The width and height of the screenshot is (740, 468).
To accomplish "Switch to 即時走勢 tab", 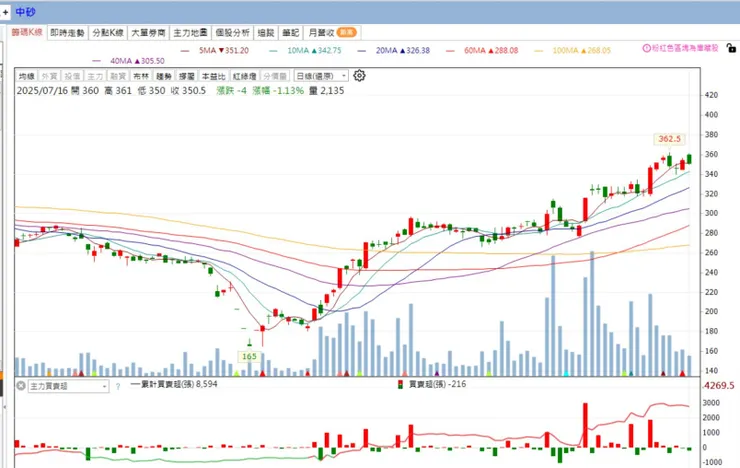I will (x=67, y=33).
